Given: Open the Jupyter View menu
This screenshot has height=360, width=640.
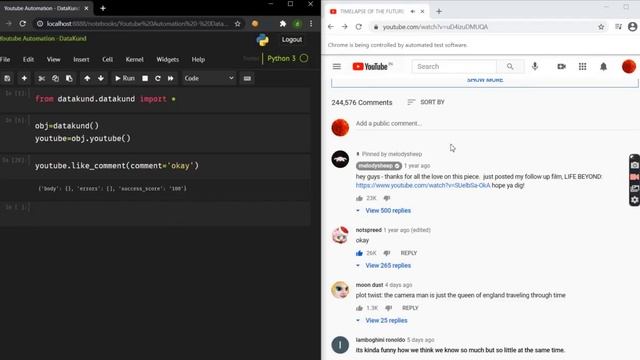Looking at the screenshot, I should pos(53,60).
